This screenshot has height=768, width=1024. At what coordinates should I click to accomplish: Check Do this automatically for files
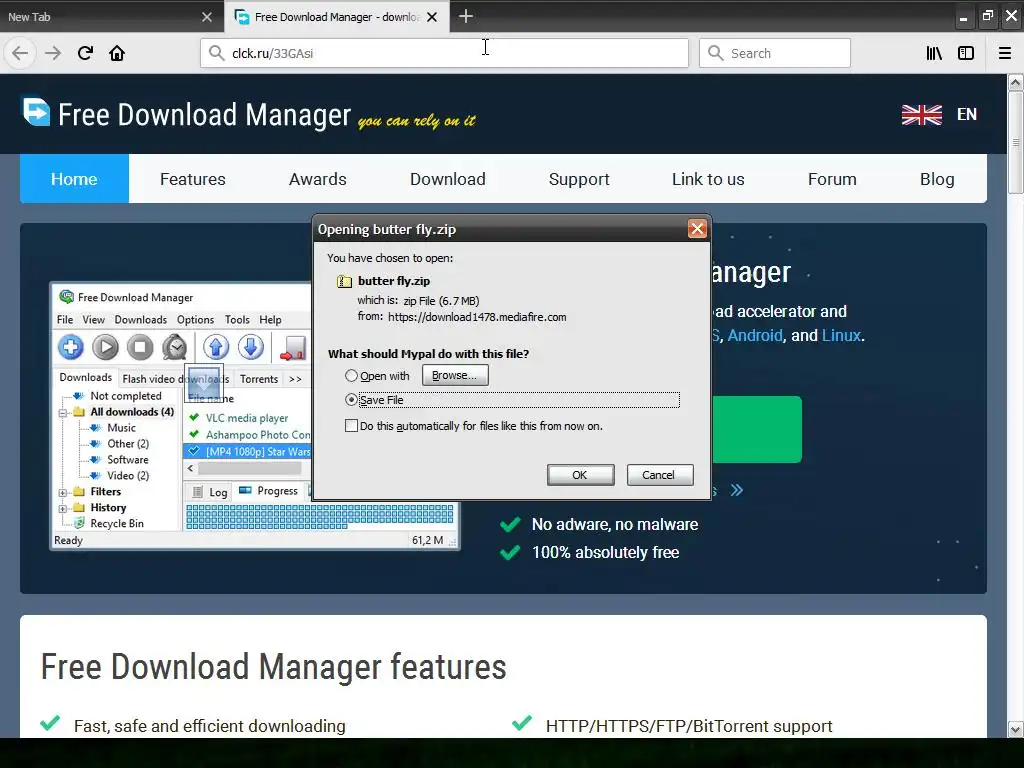(351, 426)
